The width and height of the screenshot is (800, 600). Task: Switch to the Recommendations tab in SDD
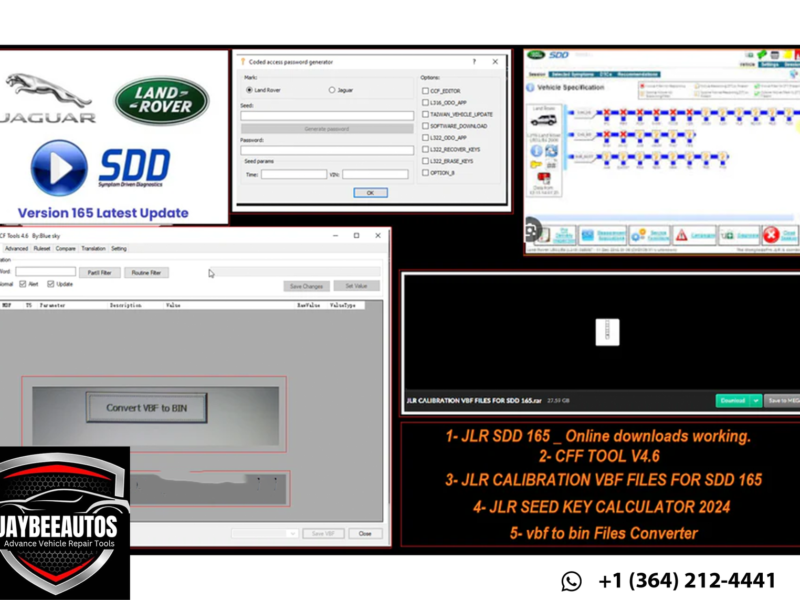[x=637, y=74]
